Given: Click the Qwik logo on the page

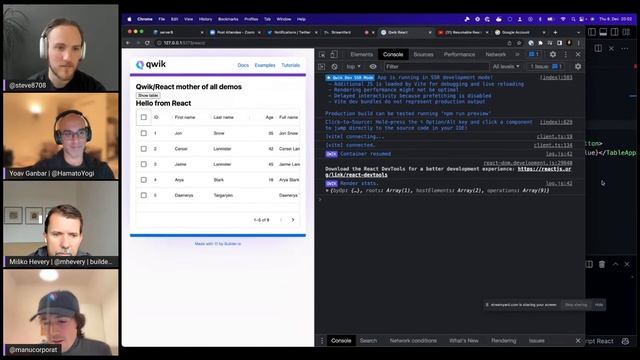Looking at the screenshot, I should [151, 64].
